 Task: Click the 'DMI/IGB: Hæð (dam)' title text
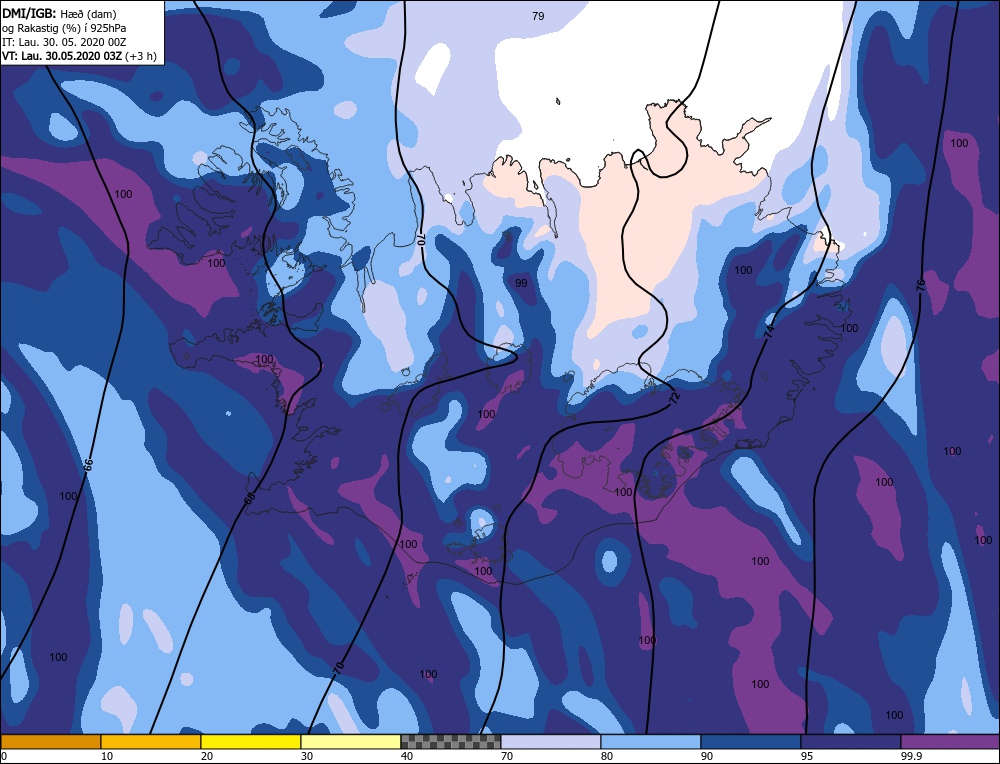coord(59,13)
